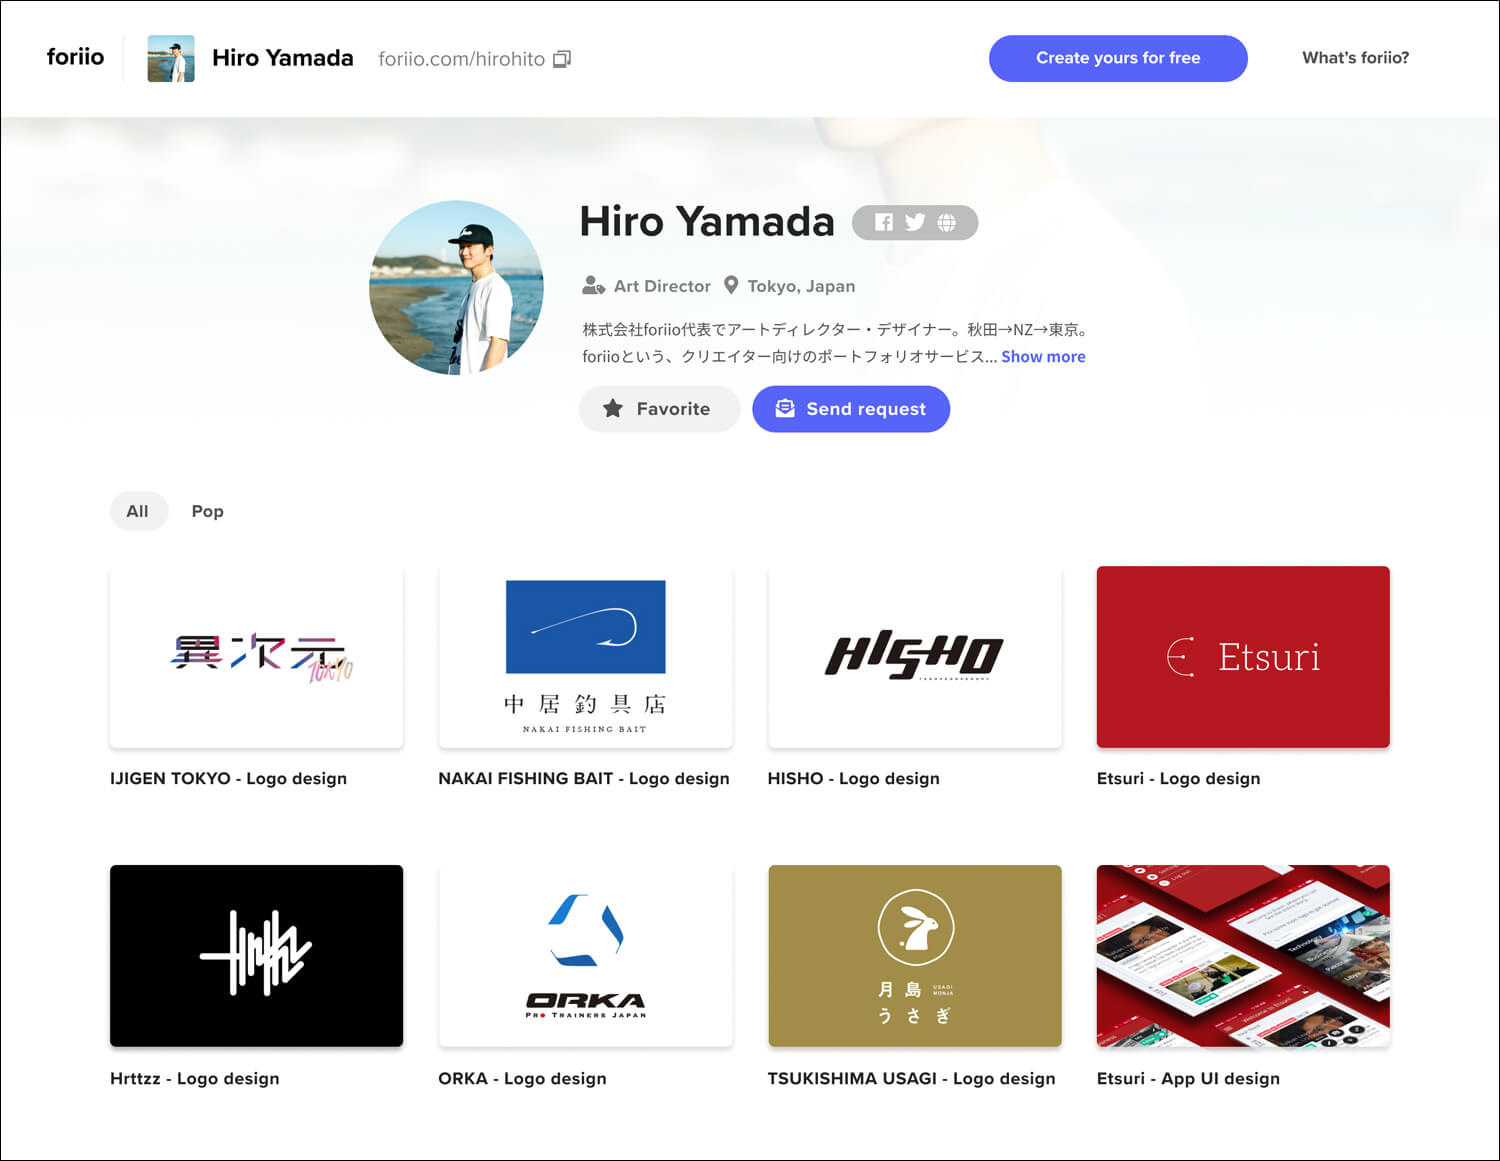Screen dimensions: 1500x1161
Task: Click the Art Director occupation text
Action: tap(662, 286)
